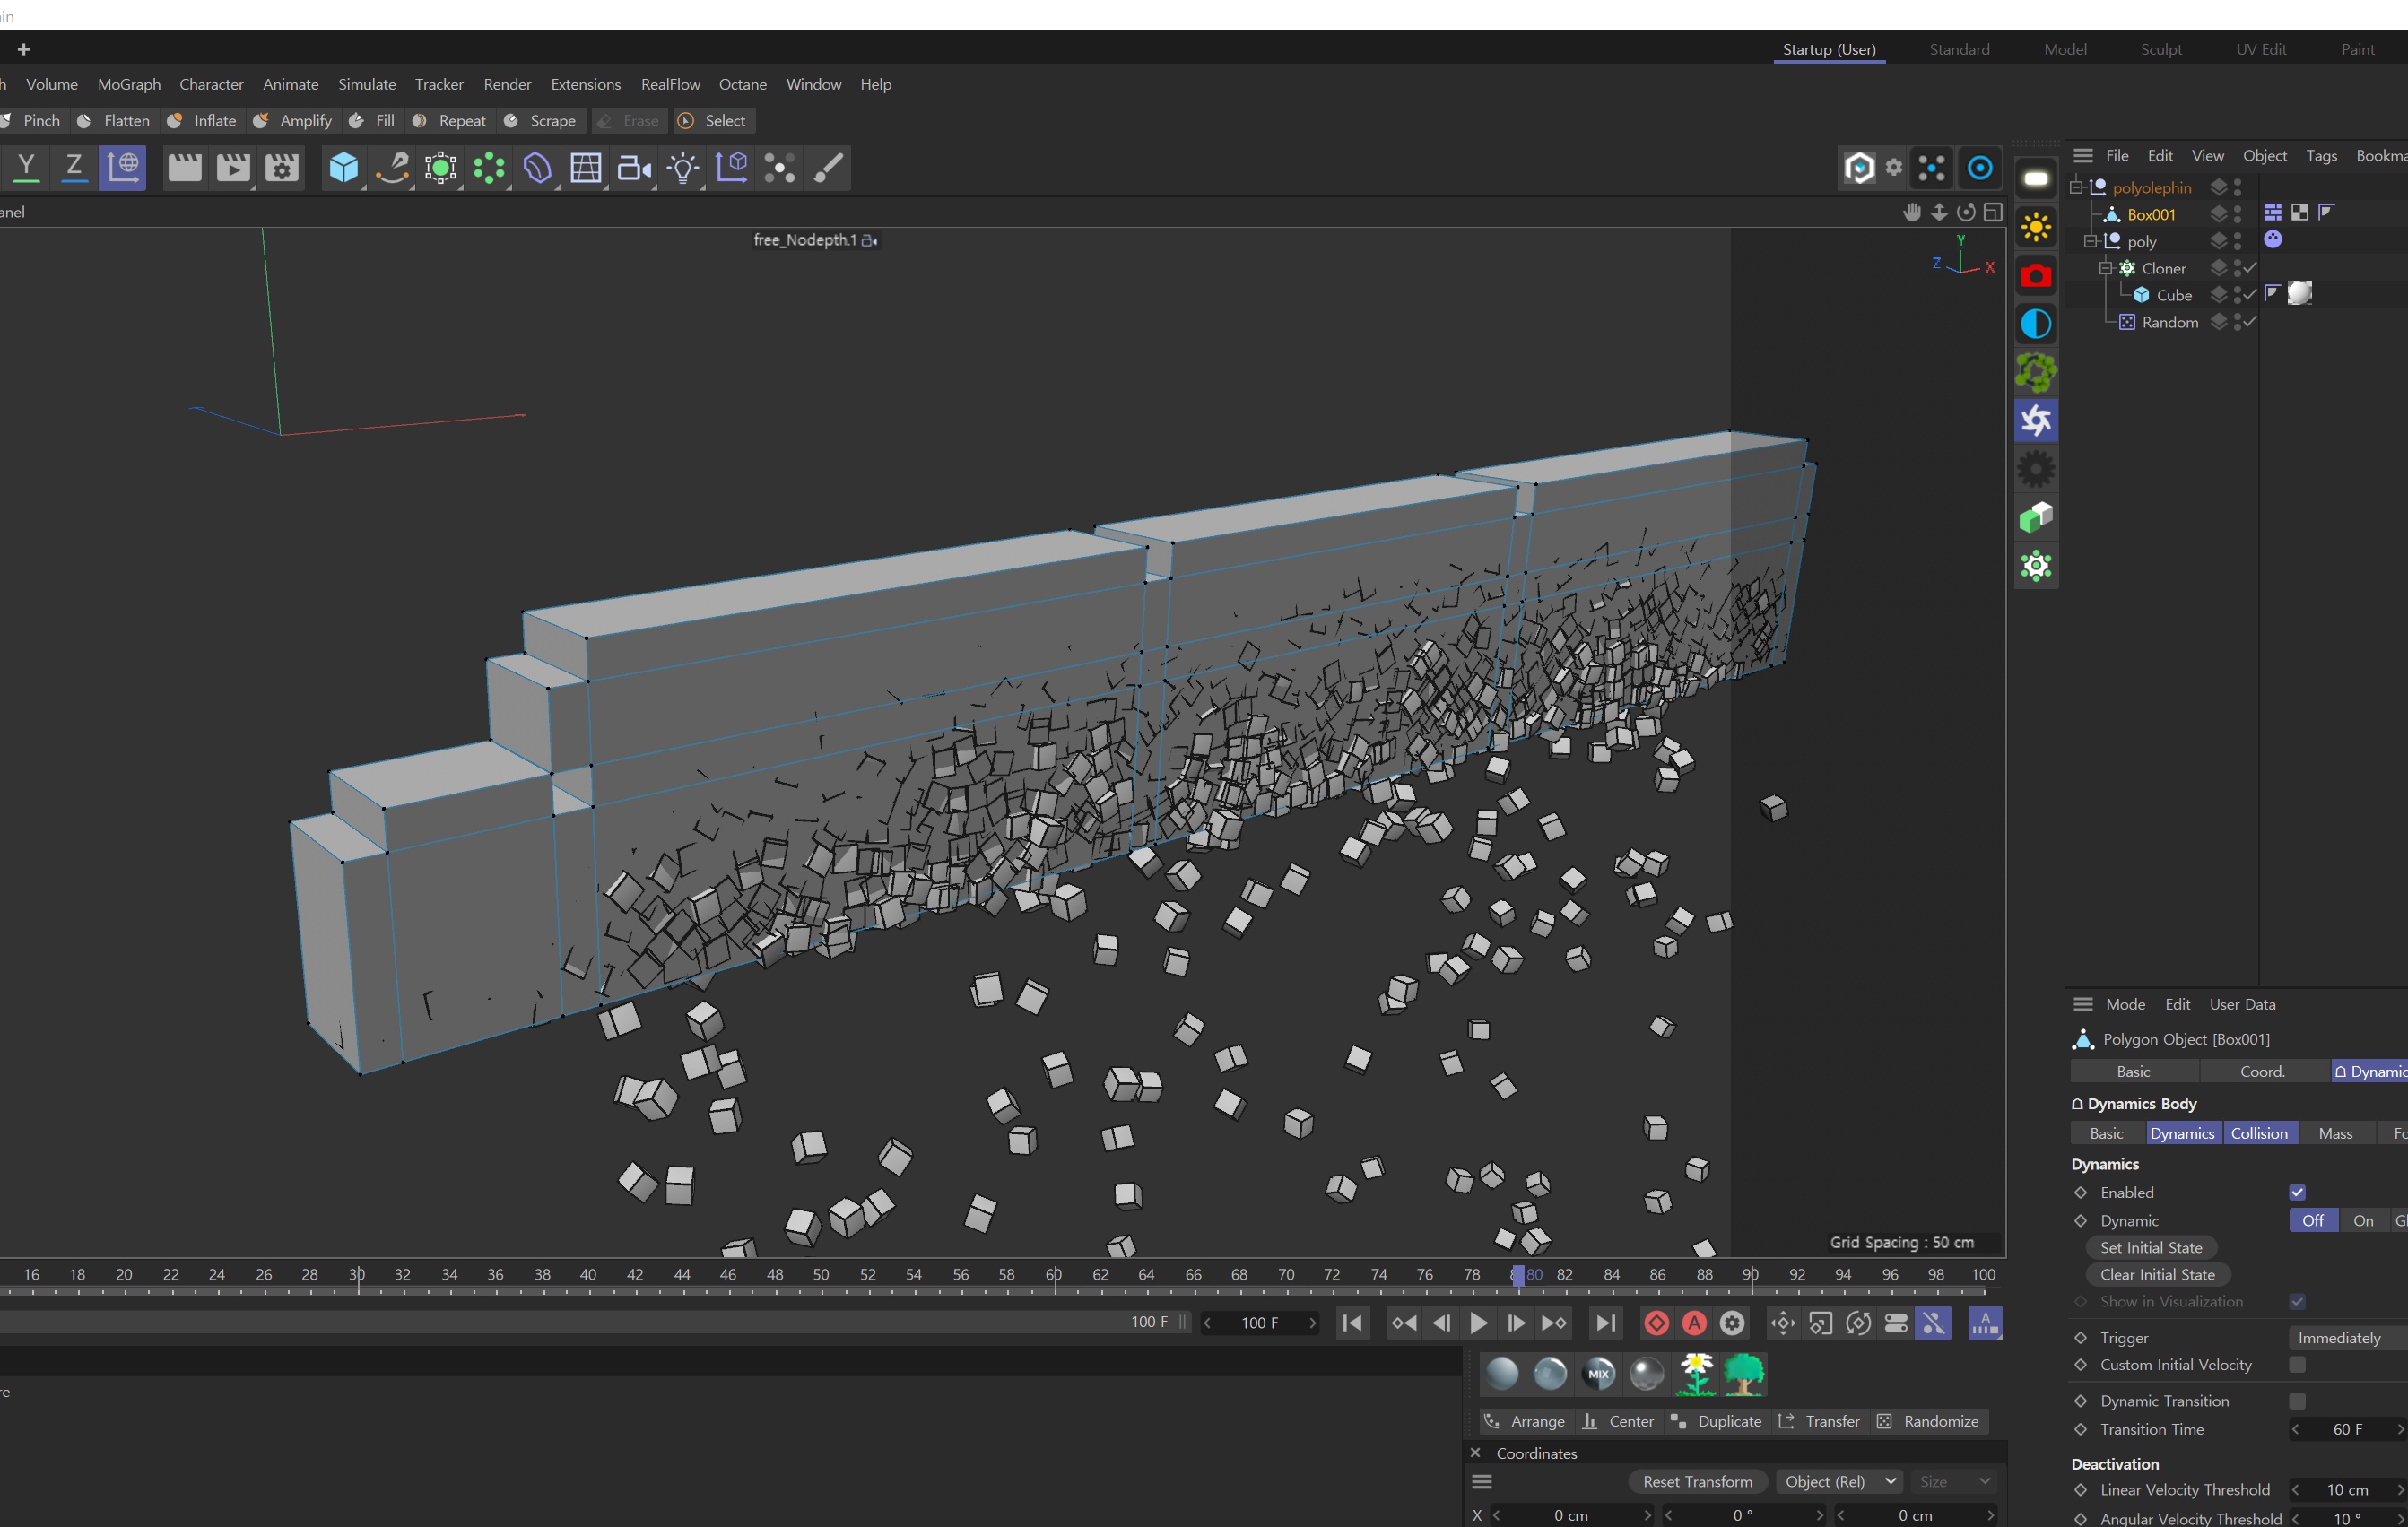Toggle visibility dots for Box001
The height and width of the screenshot is (1527, 2408).
coord(2237,214)
